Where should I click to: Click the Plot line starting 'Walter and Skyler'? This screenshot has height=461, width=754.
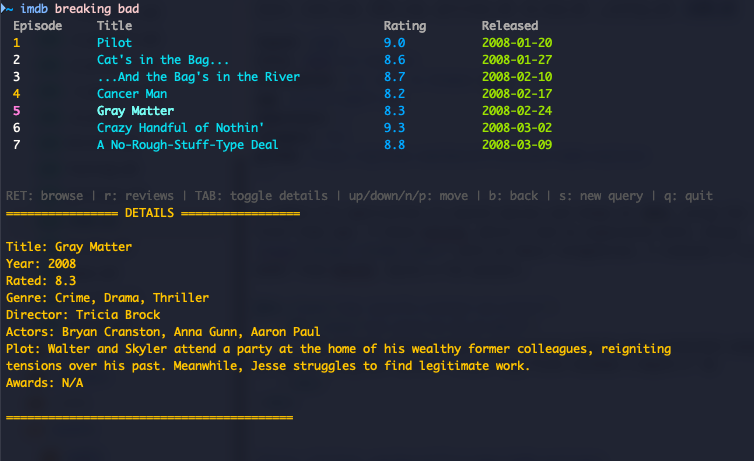pyautogui.click(x=339, y=349)
